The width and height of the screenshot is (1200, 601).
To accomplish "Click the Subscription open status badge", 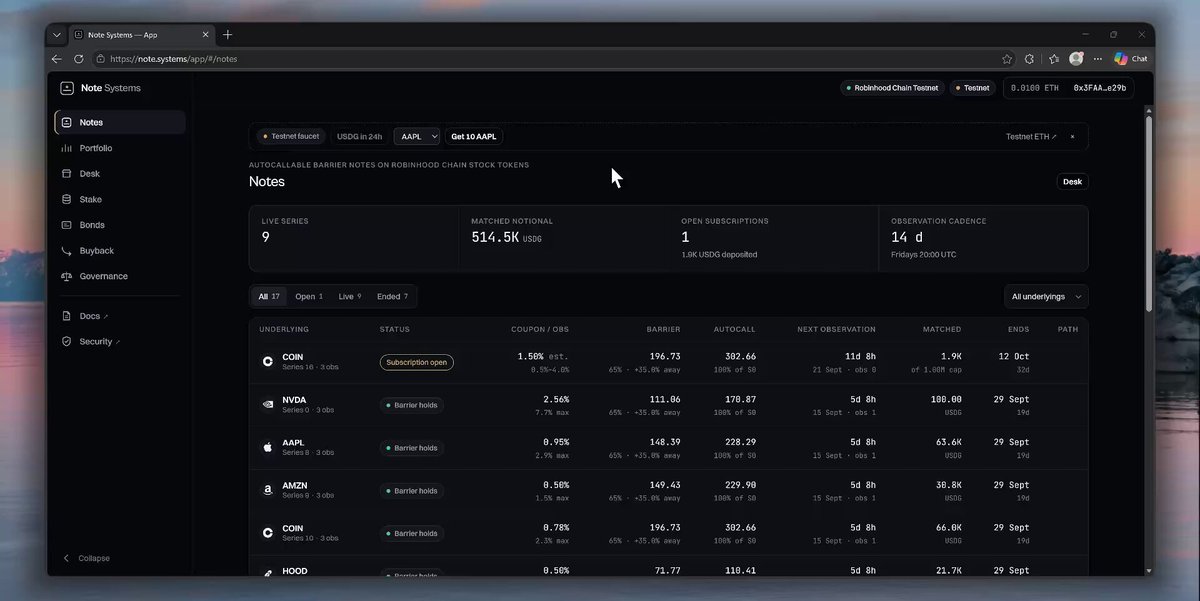I will (x=417, y=362).
